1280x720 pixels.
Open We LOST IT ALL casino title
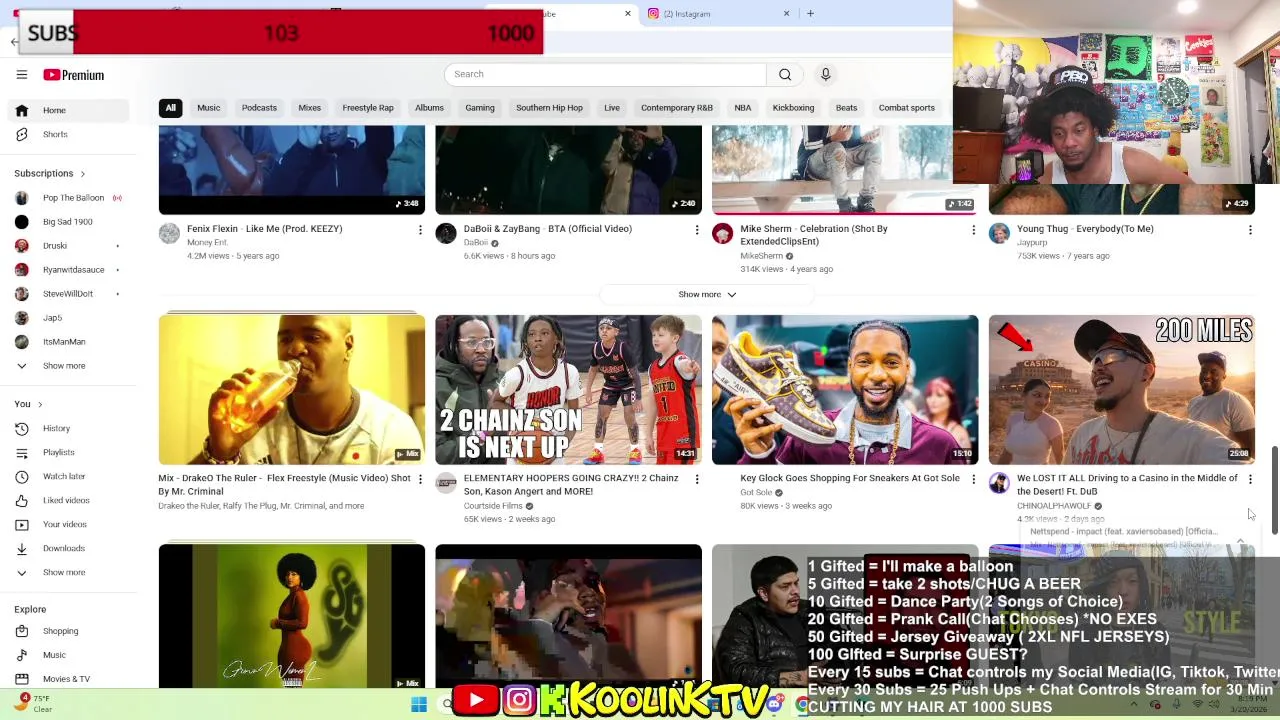click(1127, 484)
